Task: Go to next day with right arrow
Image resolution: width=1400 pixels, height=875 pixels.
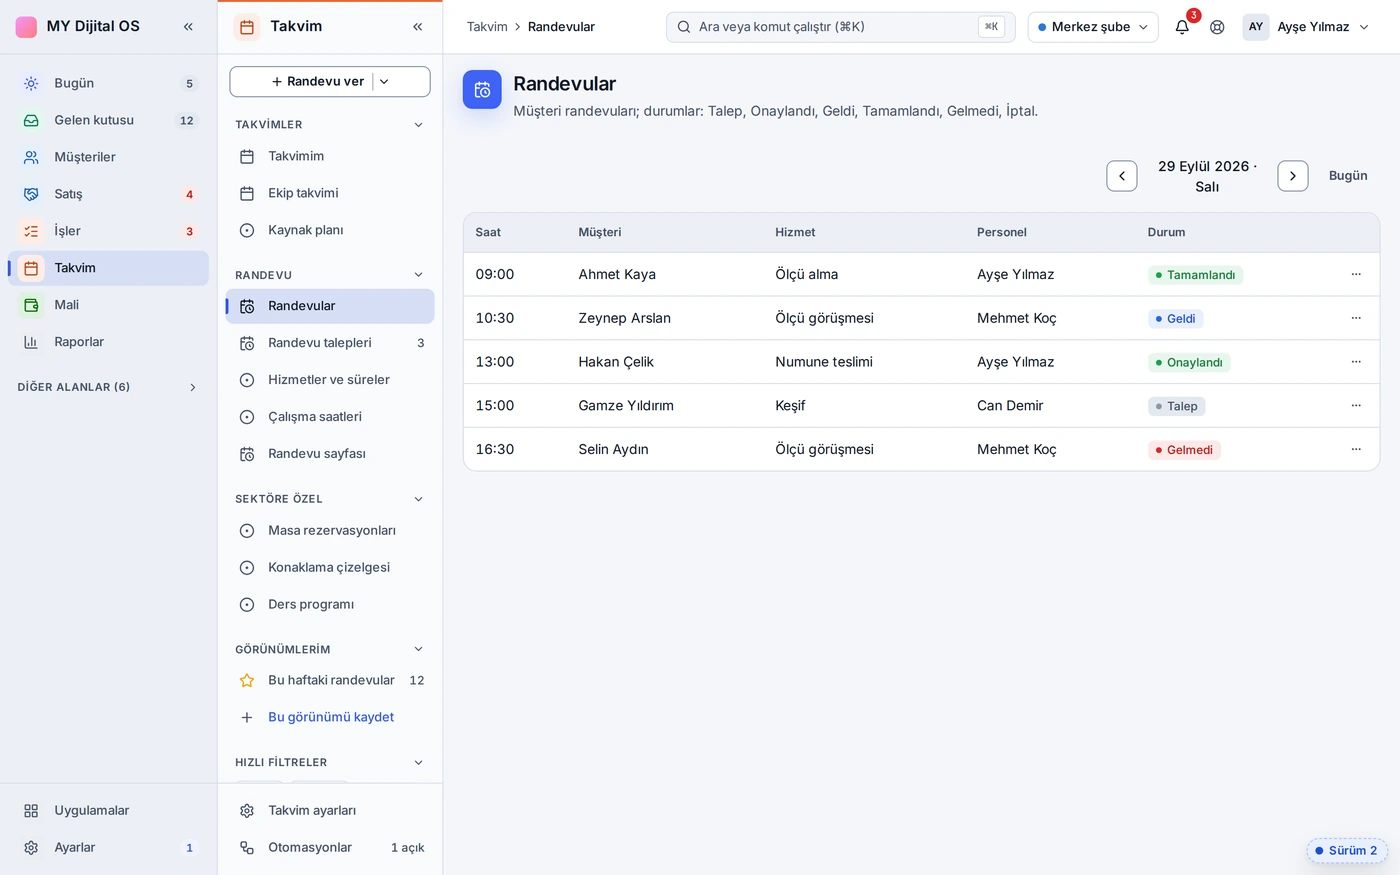Action: (x=1293, y=176)
